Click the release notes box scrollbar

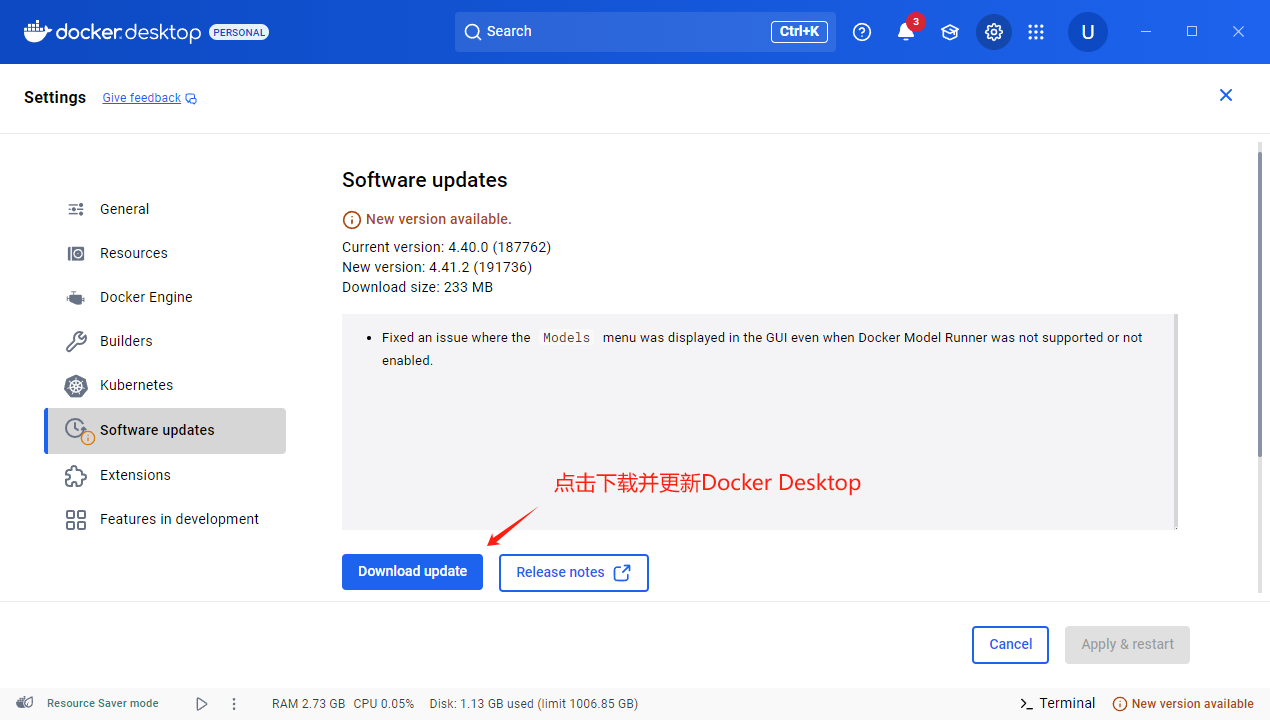pyautogui.click(x=1176, y=421)
